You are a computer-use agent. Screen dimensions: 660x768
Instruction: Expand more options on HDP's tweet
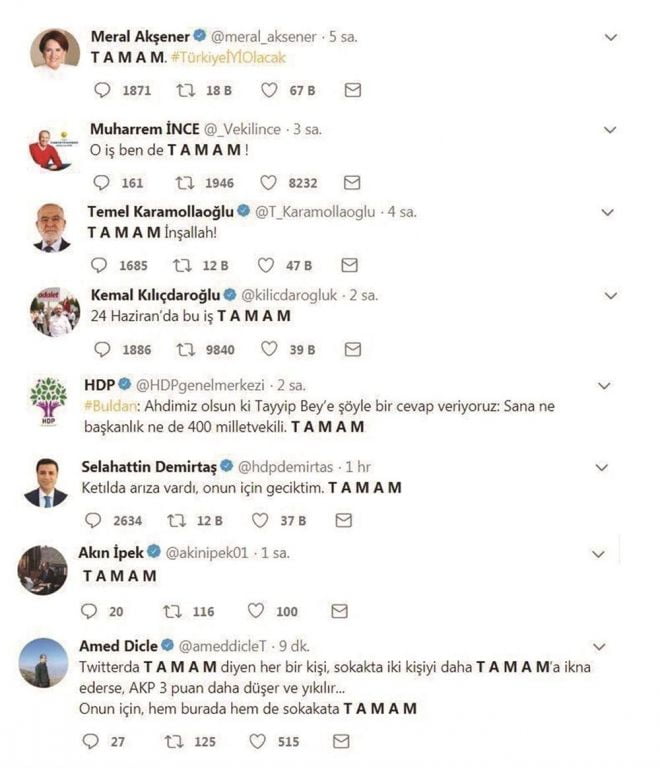coord(603,386)
